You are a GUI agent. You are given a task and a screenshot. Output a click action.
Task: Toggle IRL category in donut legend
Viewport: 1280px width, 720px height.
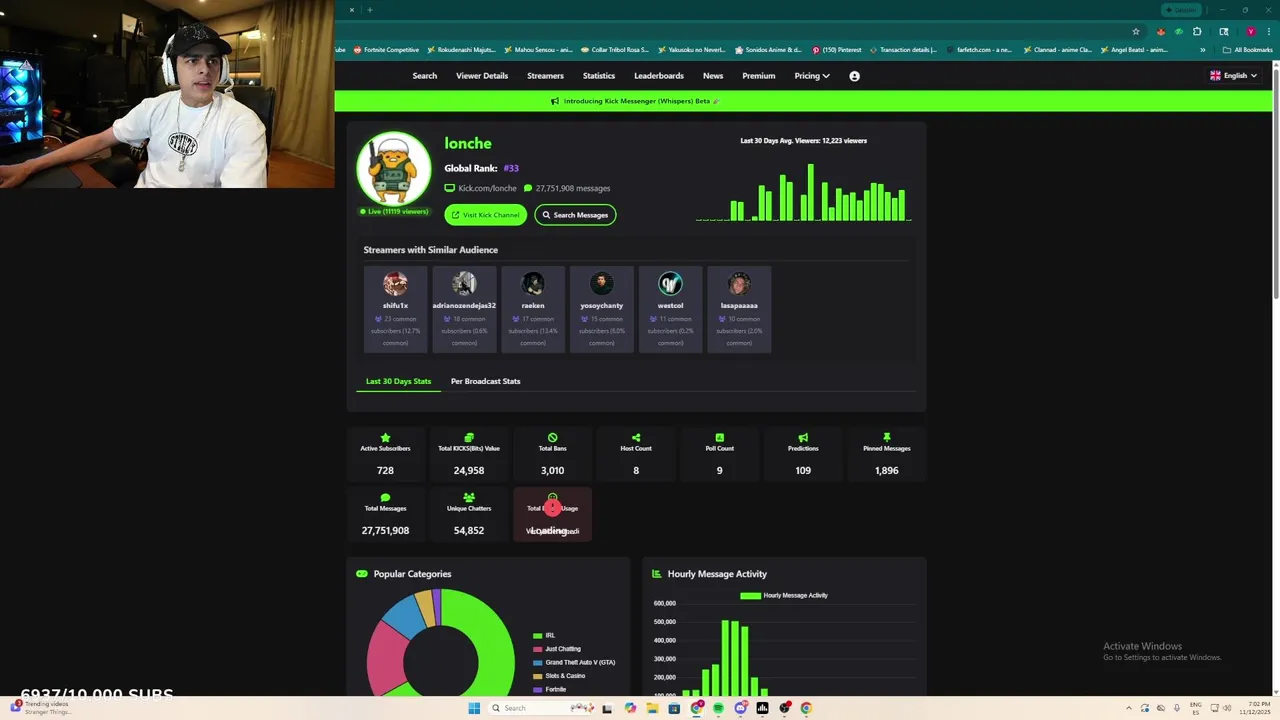pyautogui.click(x=544, y=636)
